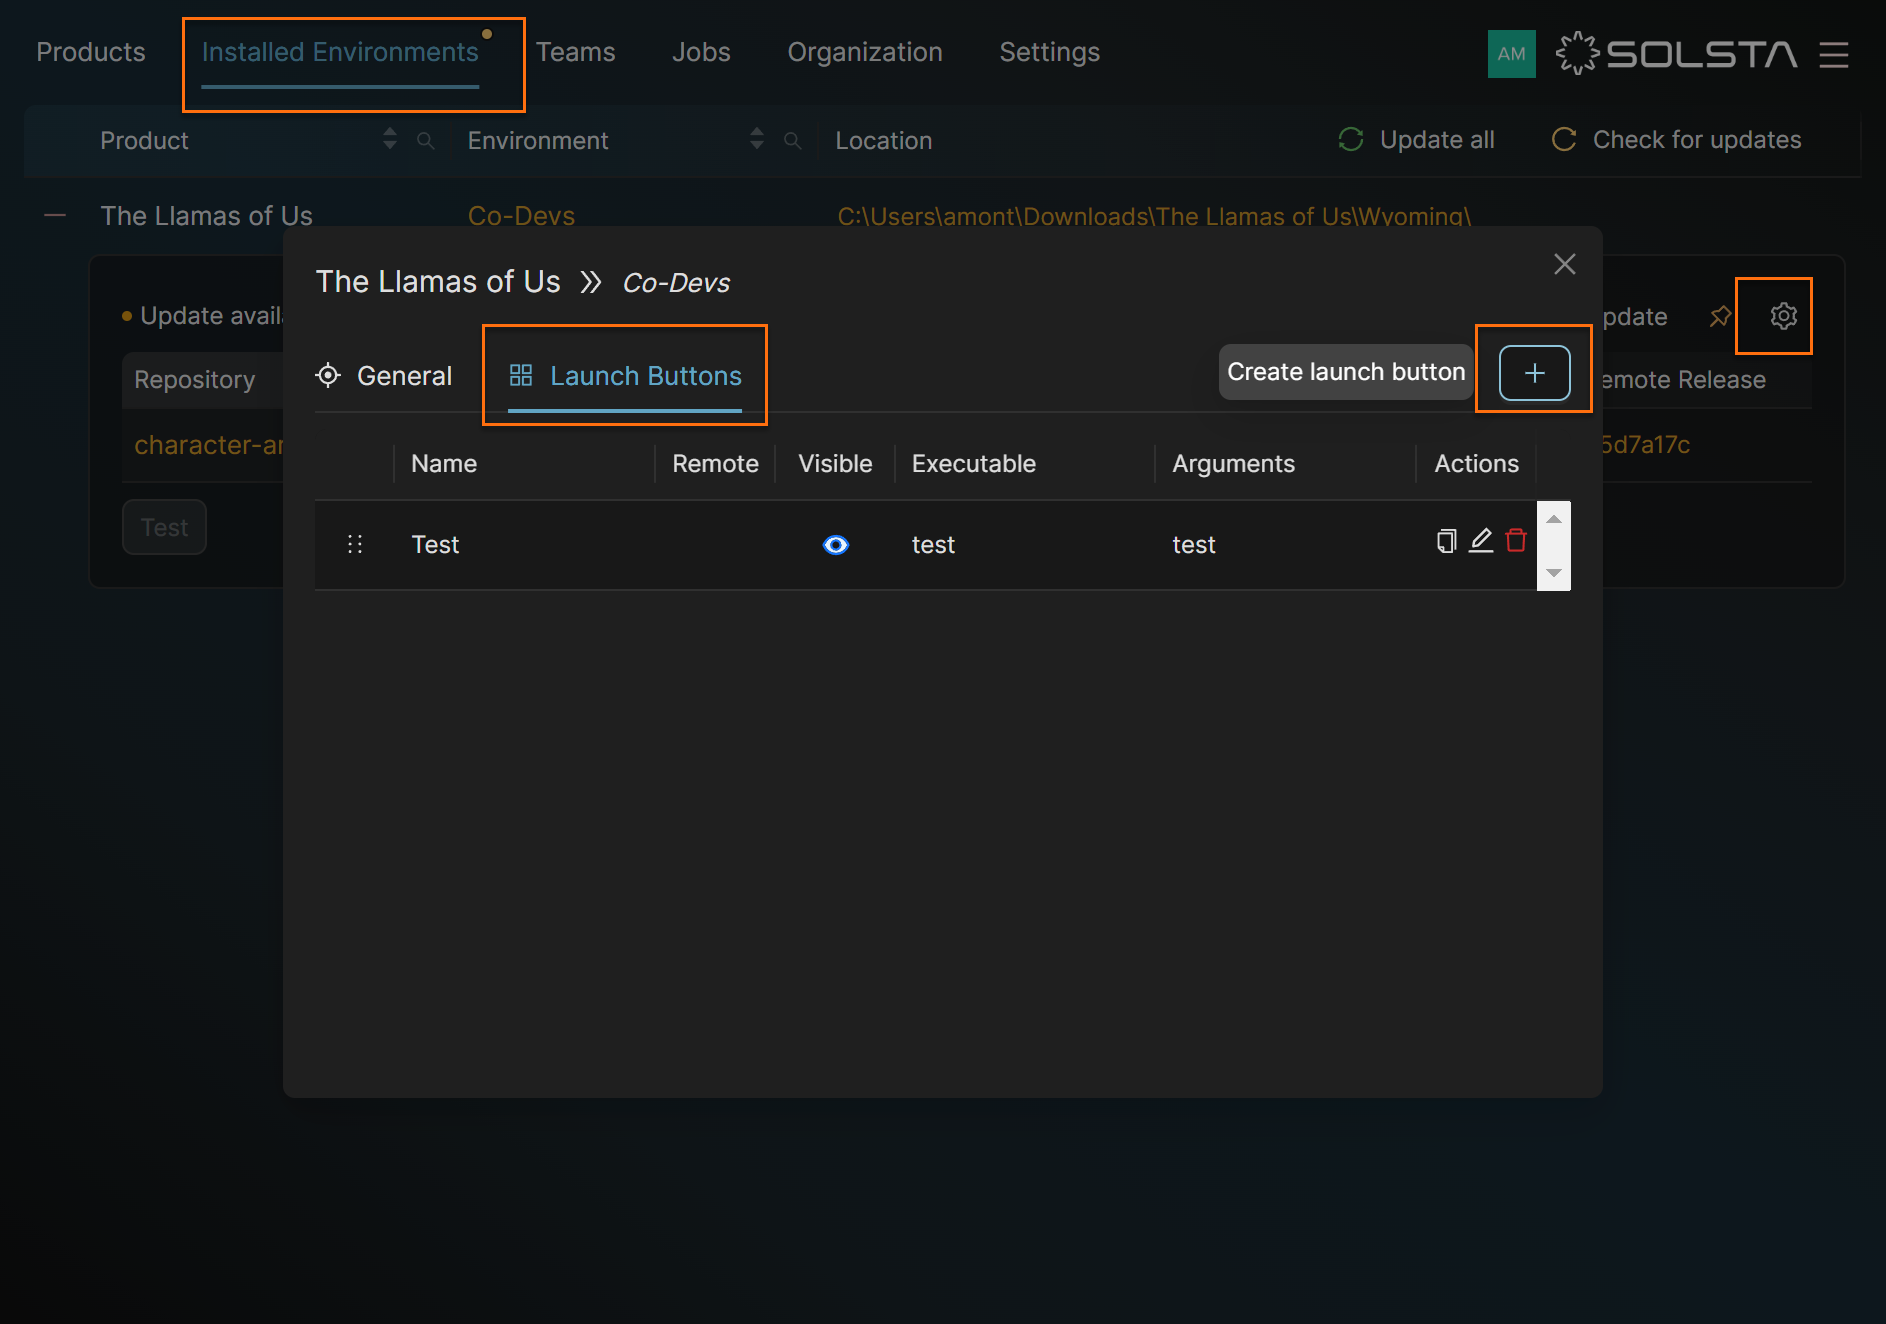Click the Remote column header

[715, 464]
